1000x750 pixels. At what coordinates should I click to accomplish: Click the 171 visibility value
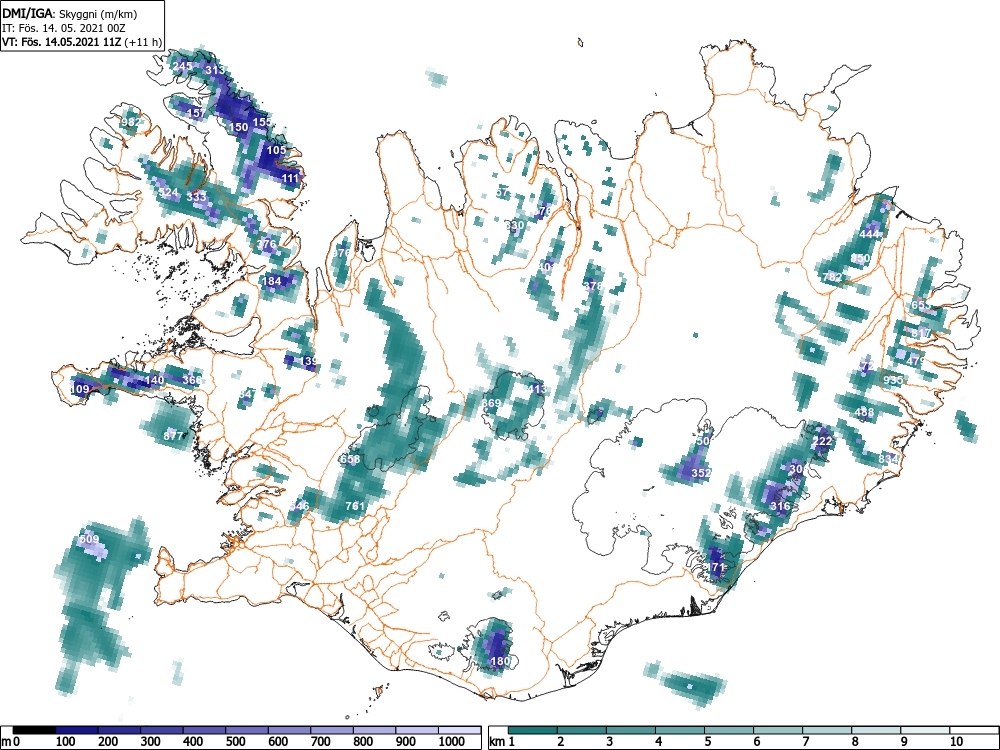click(x=716, y=567)
